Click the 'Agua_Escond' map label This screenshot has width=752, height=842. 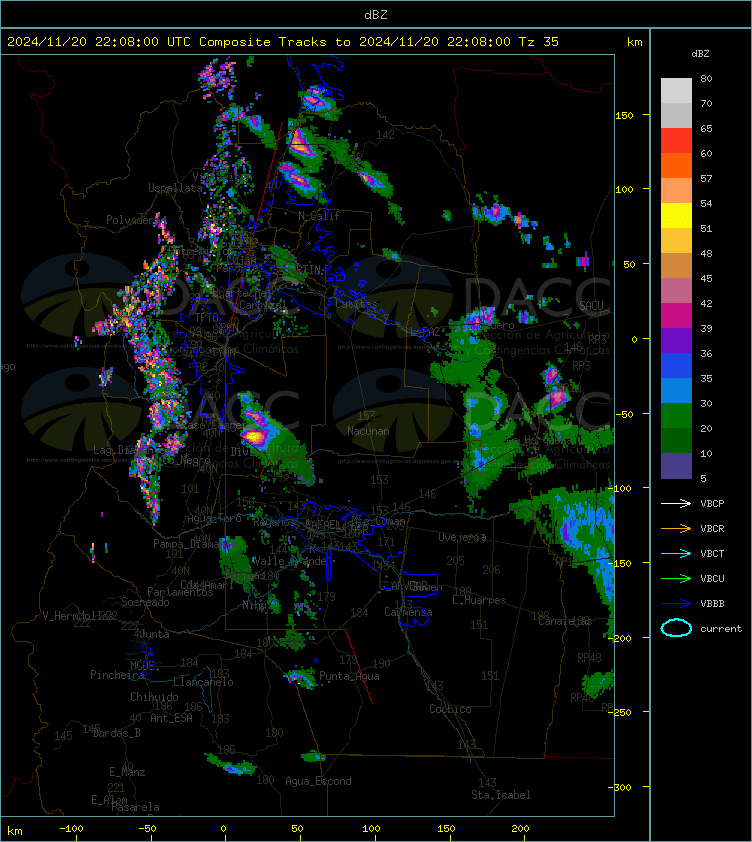click(318, 781)
